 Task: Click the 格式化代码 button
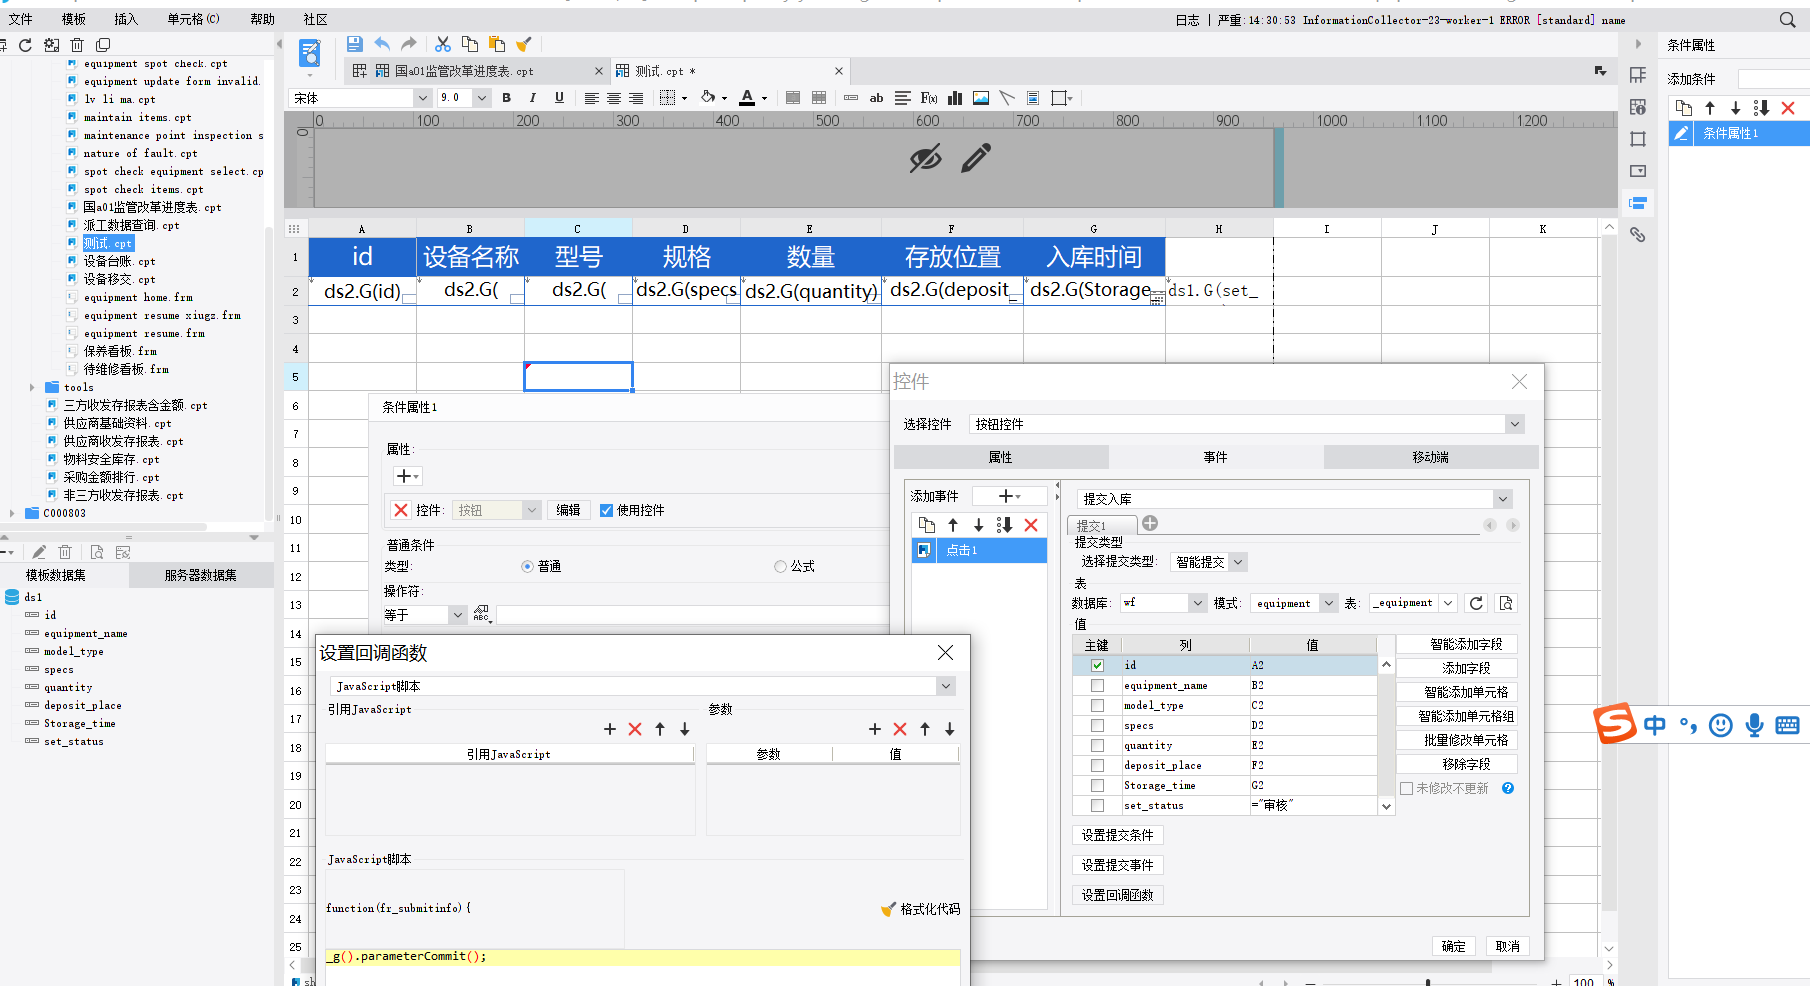click(x=920, y=909)
